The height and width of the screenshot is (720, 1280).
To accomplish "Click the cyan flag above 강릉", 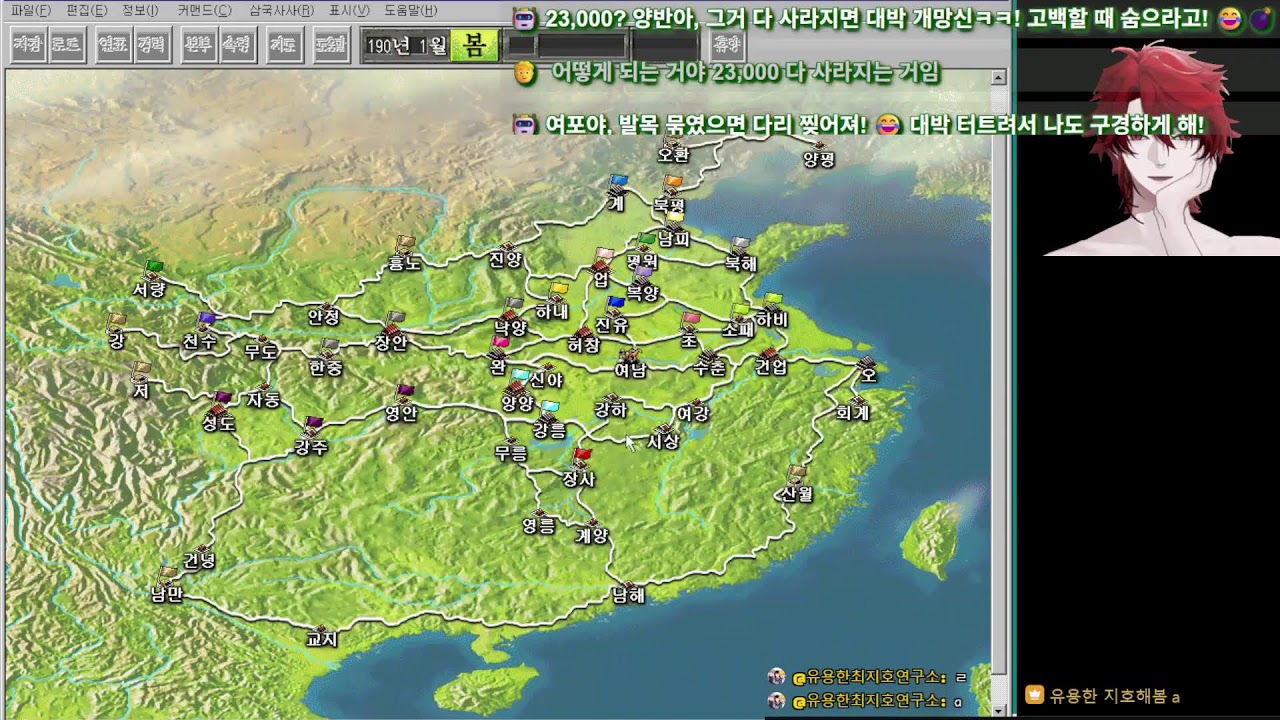I will (549, 409).
